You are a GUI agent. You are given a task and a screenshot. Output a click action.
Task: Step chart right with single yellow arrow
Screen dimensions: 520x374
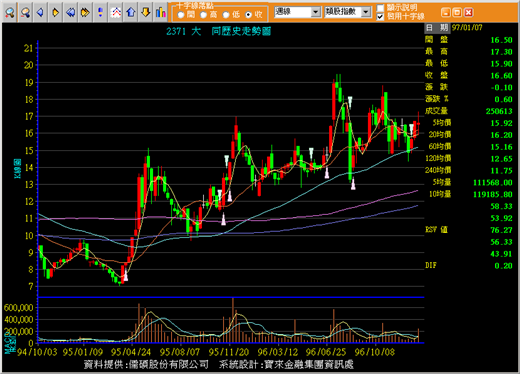click(x=55, y=13)
